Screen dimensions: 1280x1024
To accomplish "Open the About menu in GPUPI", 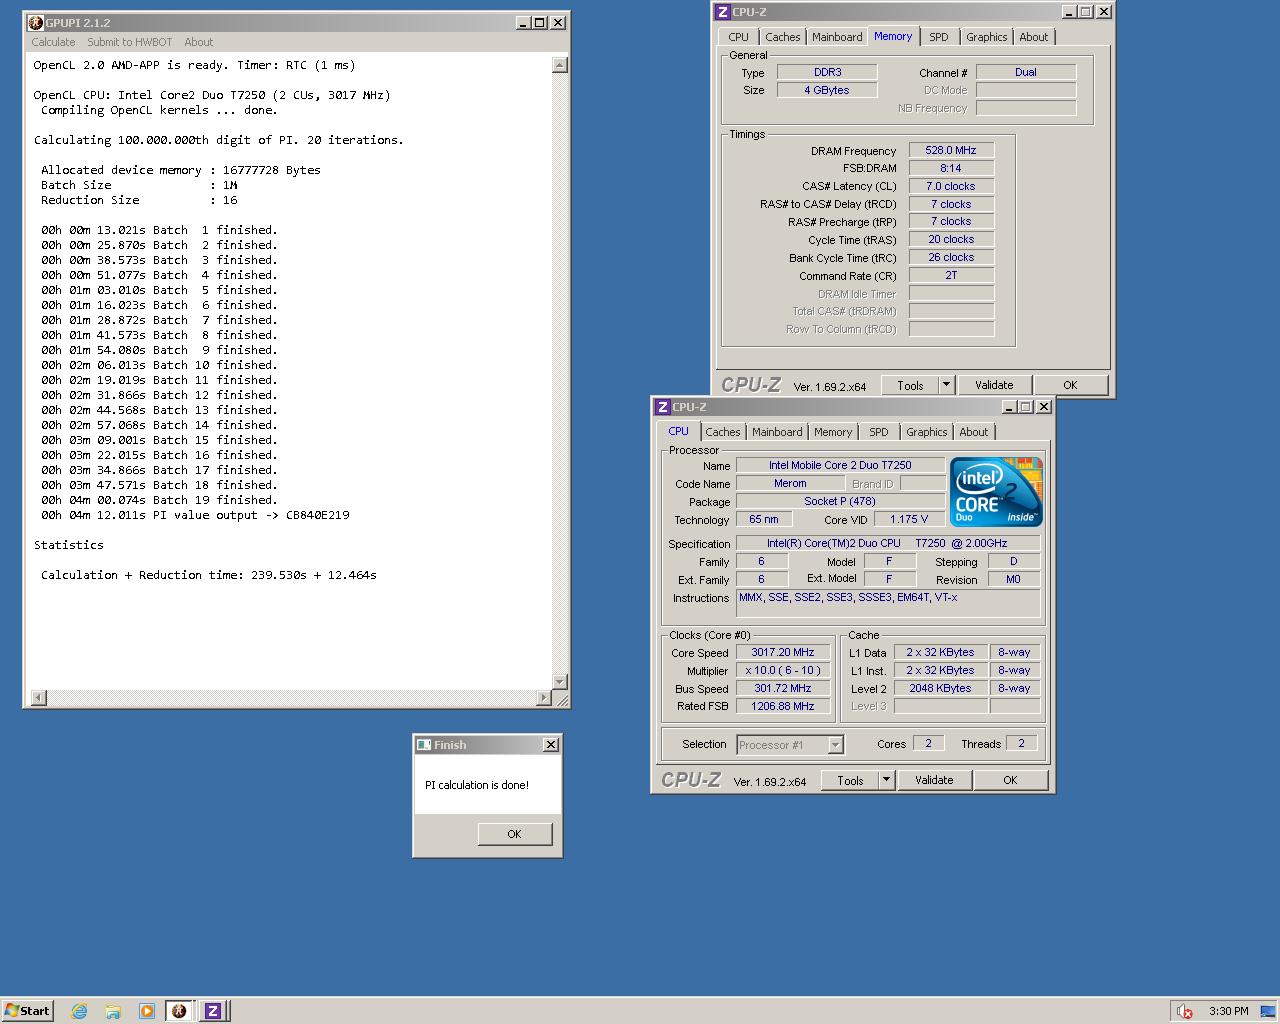I will 198,42.
